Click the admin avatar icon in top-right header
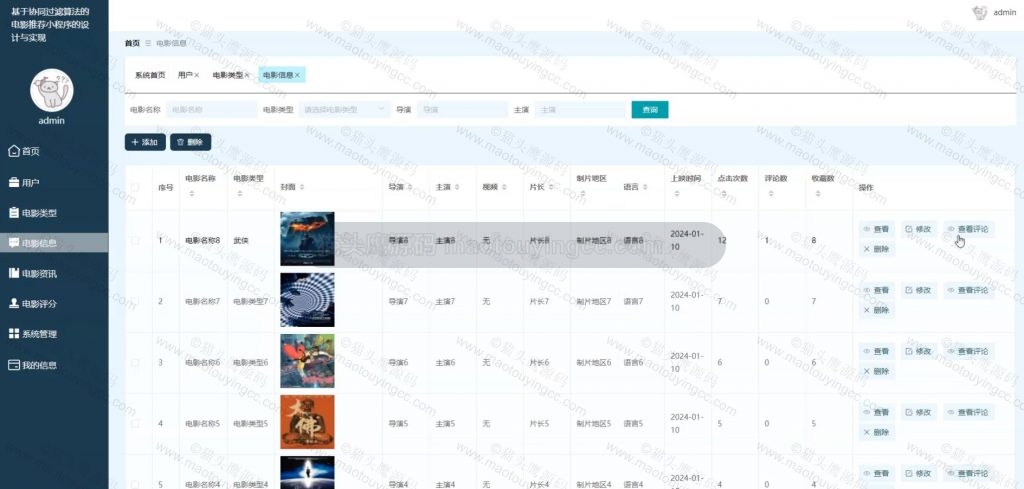1024x489 pixels. pyautogui.click(x=979, y=12)
